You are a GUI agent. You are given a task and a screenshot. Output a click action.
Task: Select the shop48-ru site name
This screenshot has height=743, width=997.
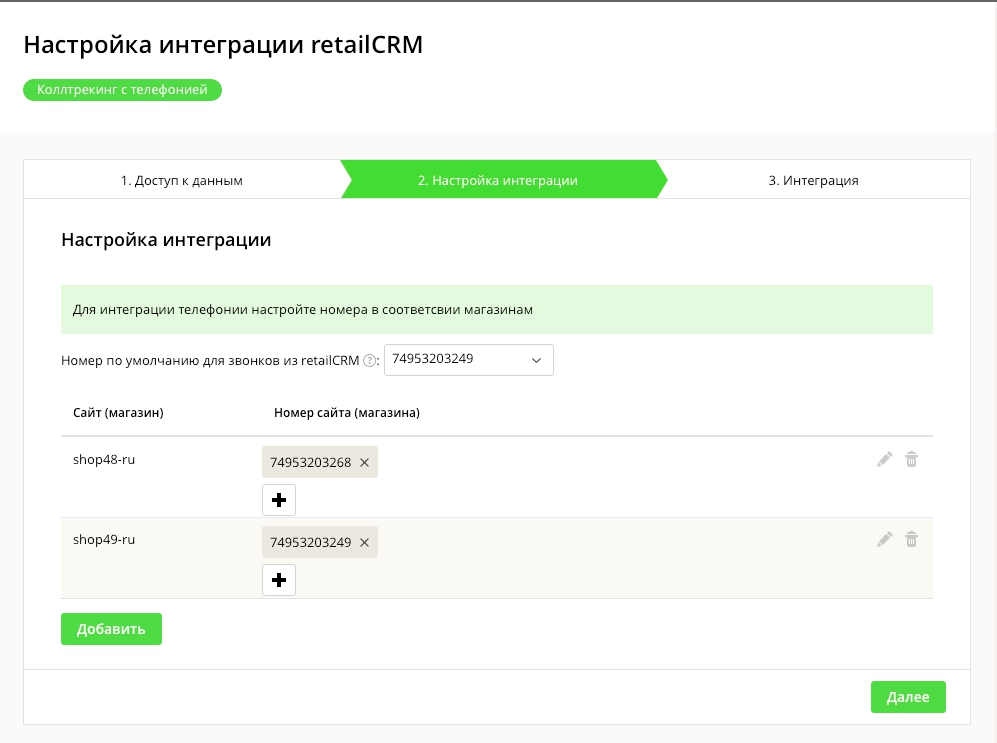tap(104, 460)
